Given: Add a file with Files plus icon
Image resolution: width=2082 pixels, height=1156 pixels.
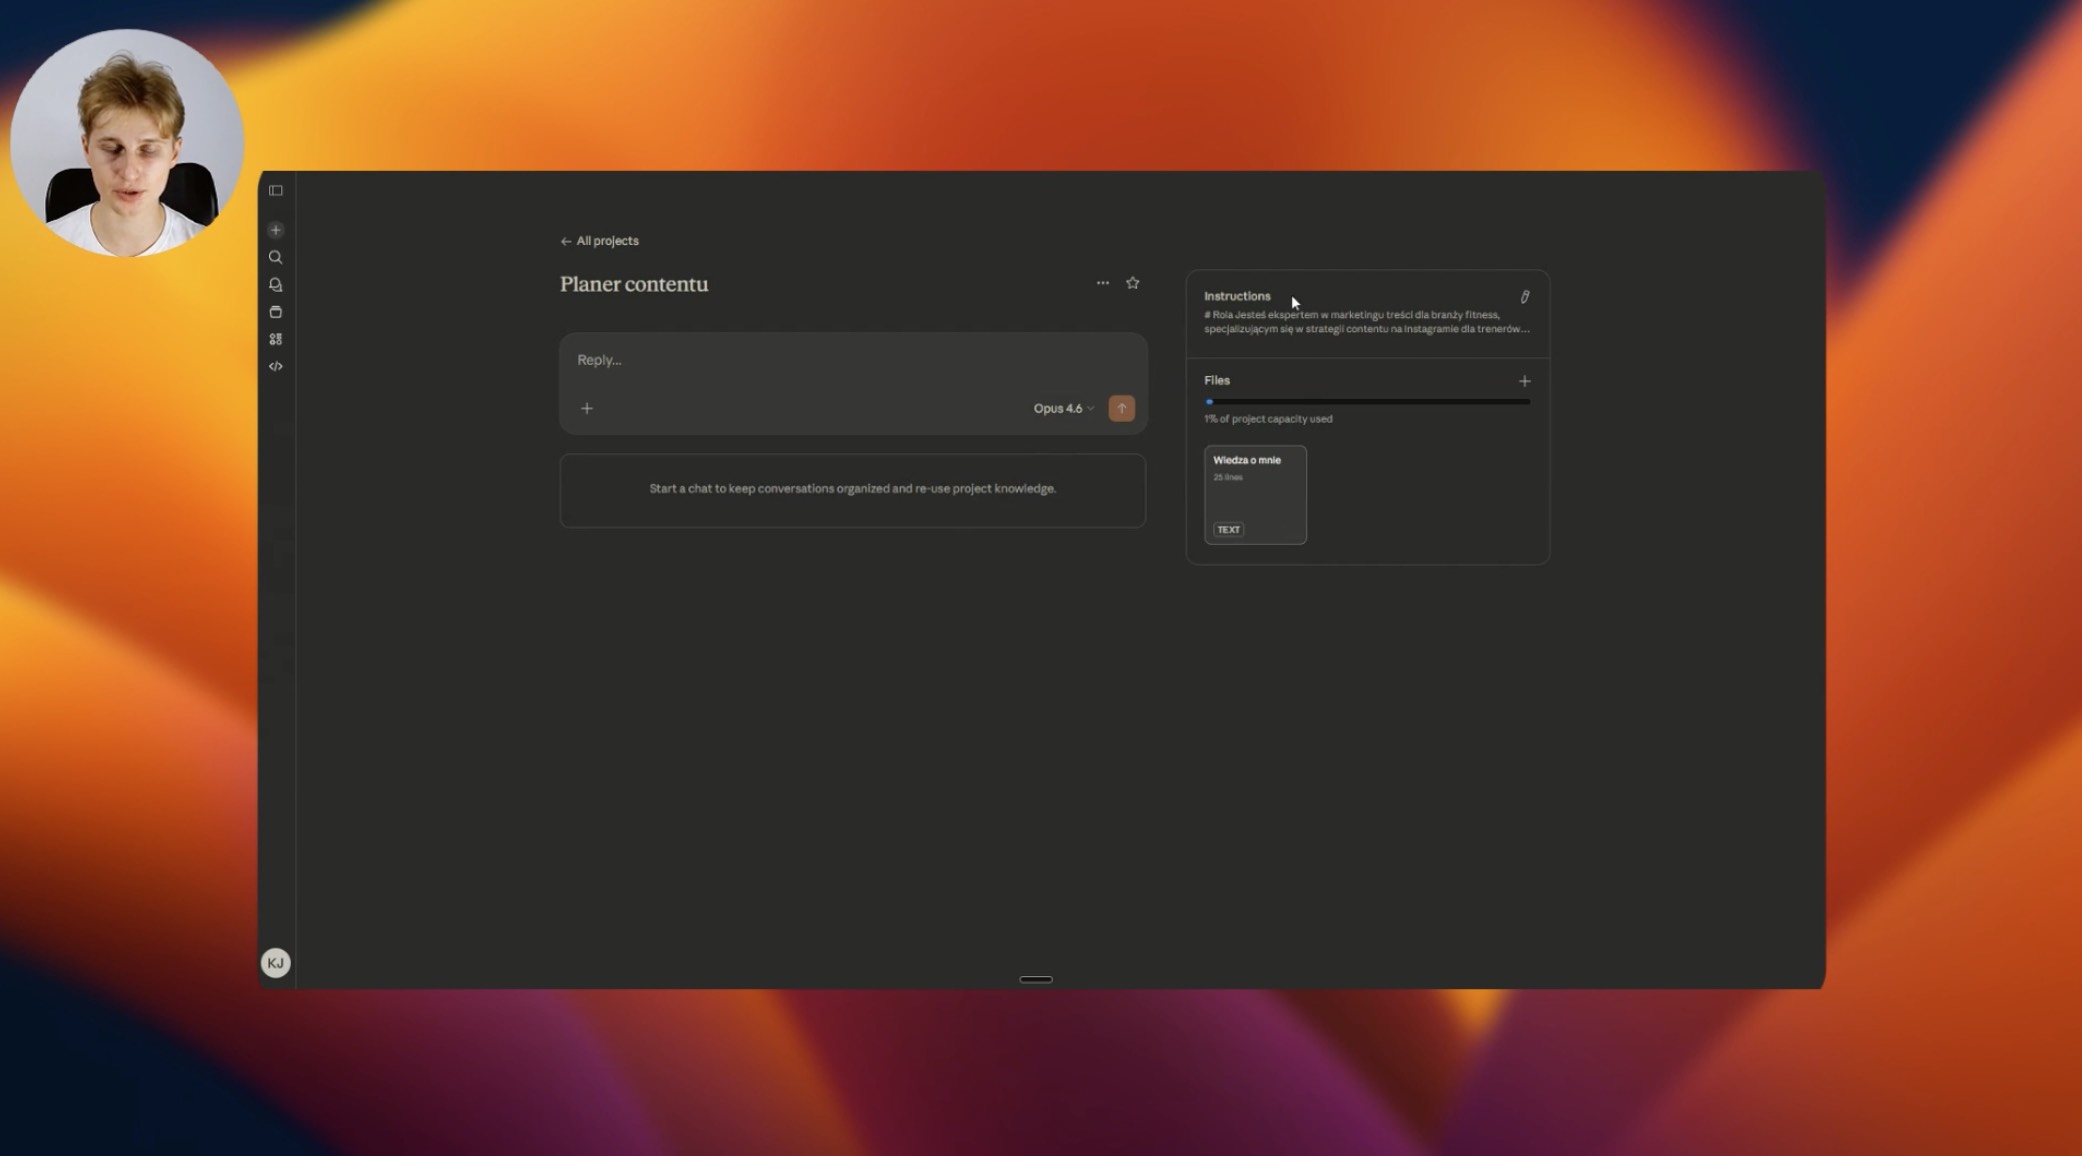Looking at the screenshot, I should (x=1525, y=381).
